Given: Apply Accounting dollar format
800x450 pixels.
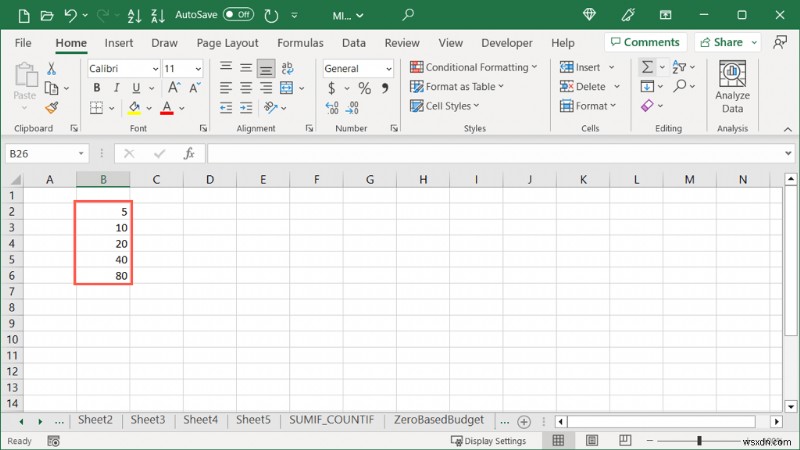Looking at the screenshot, I should 332,88.
